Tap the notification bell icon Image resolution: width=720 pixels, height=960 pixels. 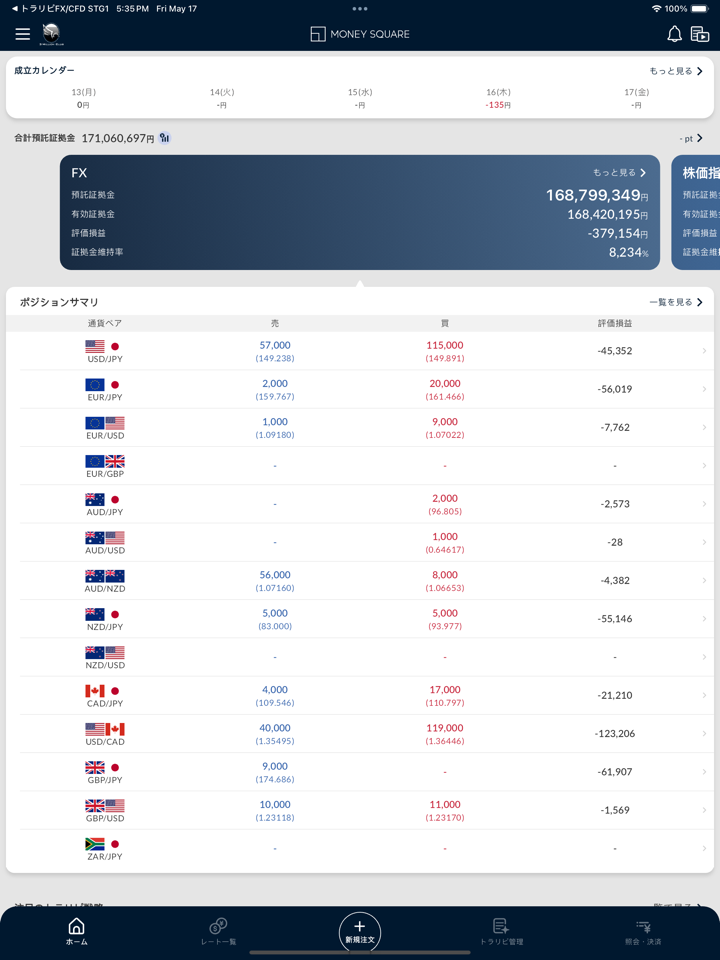(674, 34)
